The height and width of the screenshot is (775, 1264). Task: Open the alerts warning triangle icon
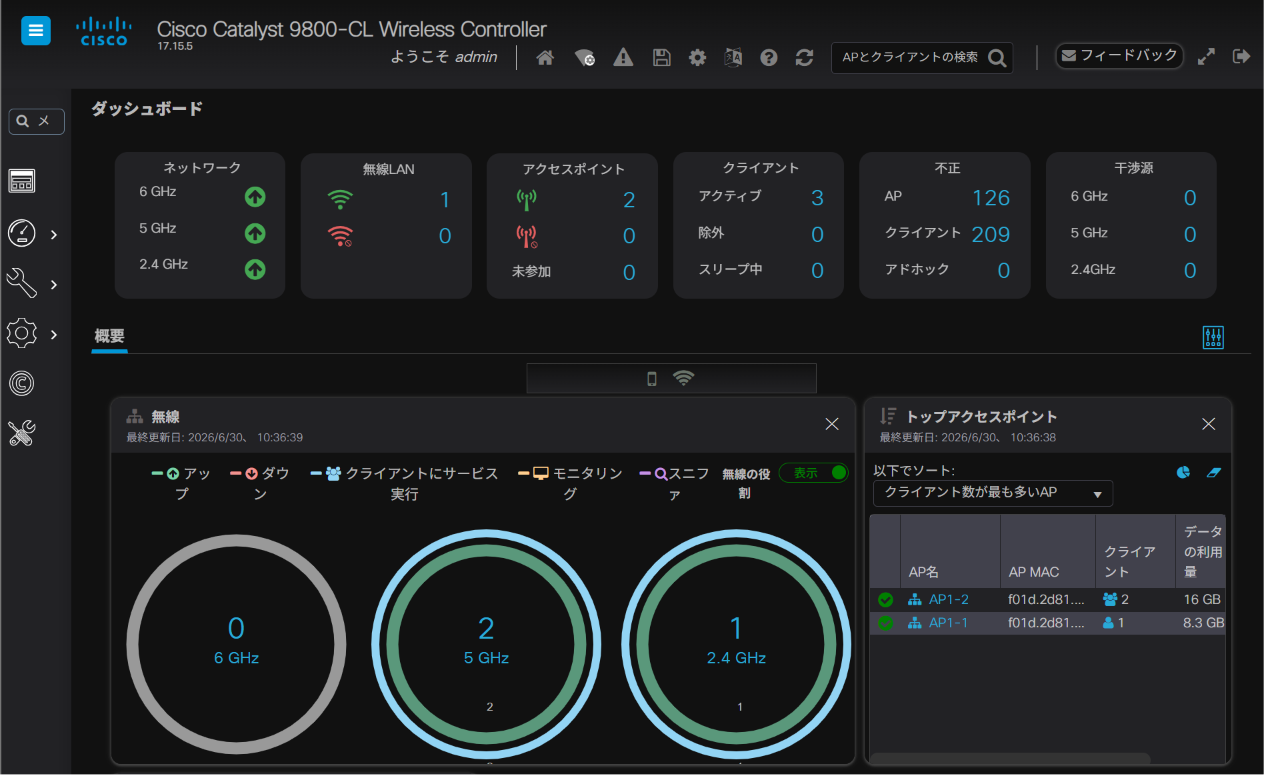click(x=623, y=58)
